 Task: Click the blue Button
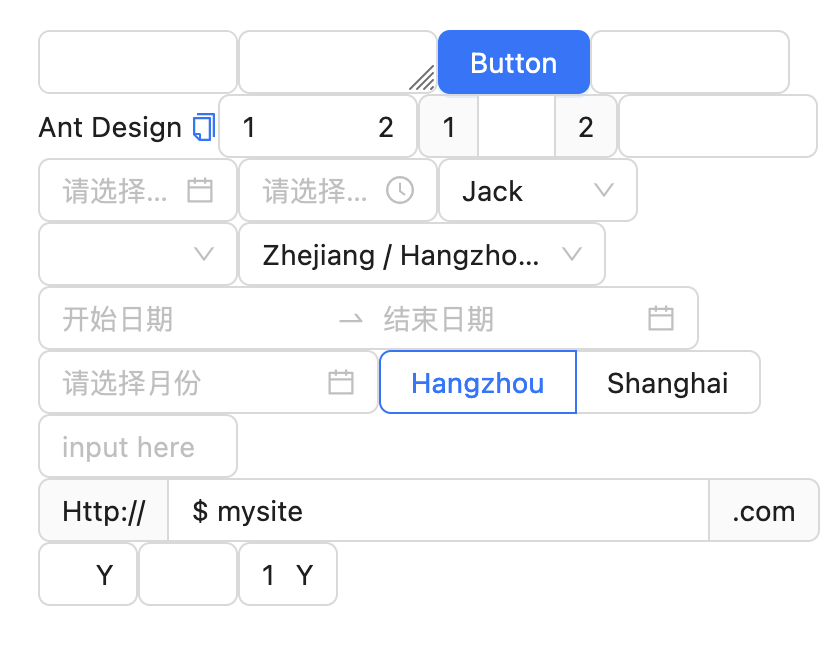514,62
